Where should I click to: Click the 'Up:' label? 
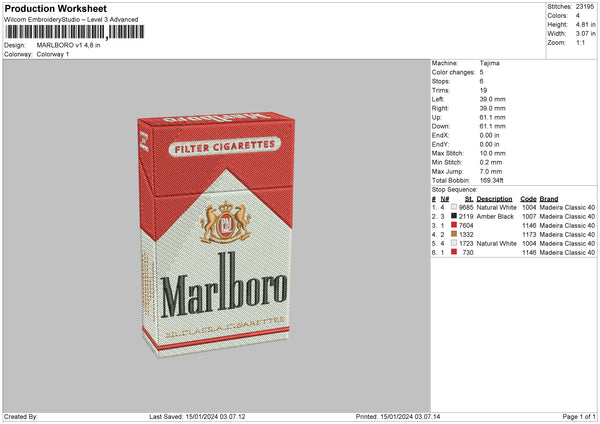[x=437, y=117]
